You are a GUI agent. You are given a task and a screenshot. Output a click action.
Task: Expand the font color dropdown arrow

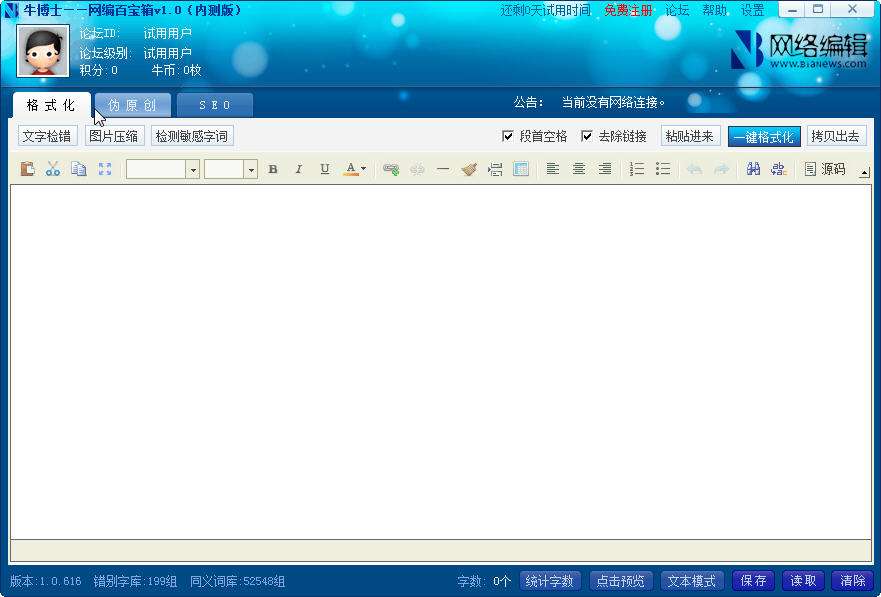coord(364,168)
